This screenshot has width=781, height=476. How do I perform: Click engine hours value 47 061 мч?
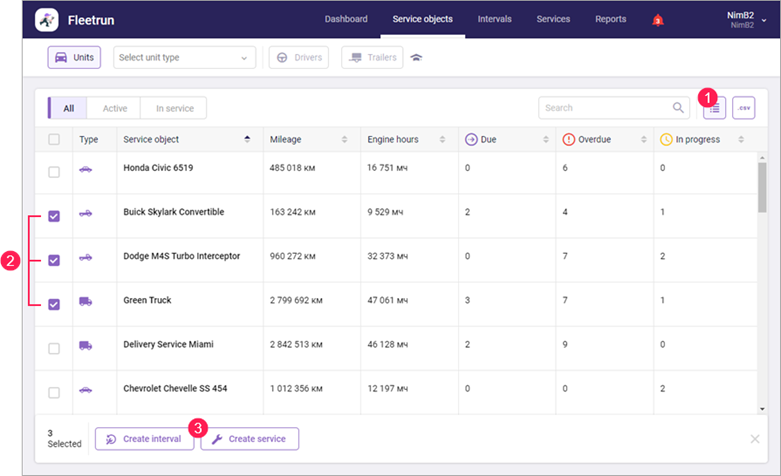pos(387,300)
